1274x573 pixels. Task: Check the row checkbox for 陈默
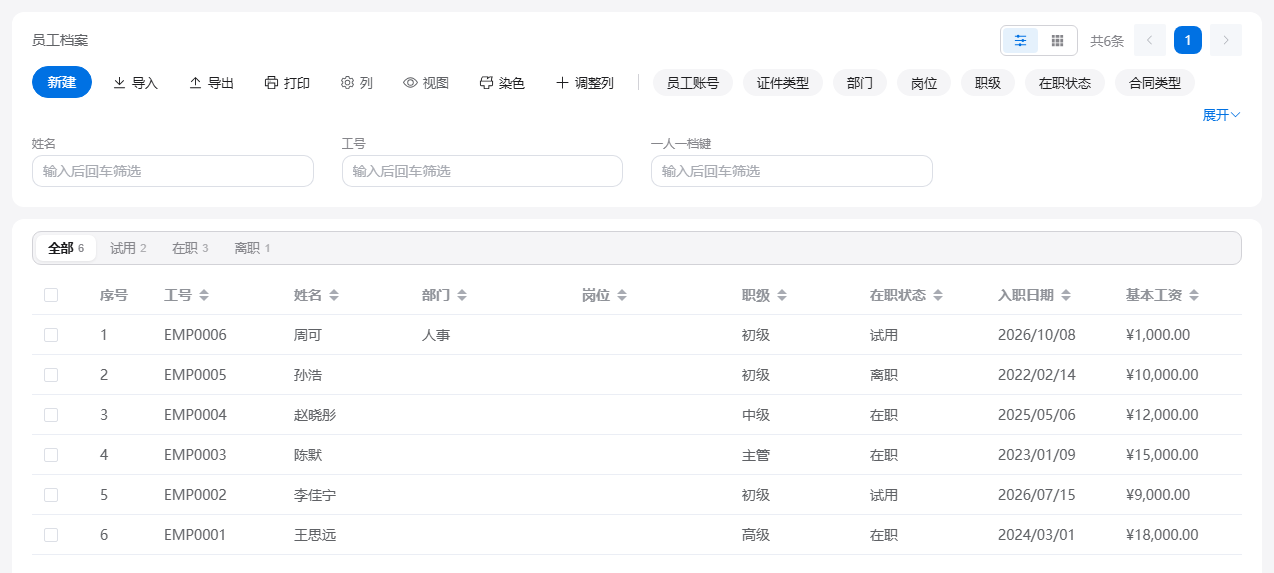pos(51,455)
